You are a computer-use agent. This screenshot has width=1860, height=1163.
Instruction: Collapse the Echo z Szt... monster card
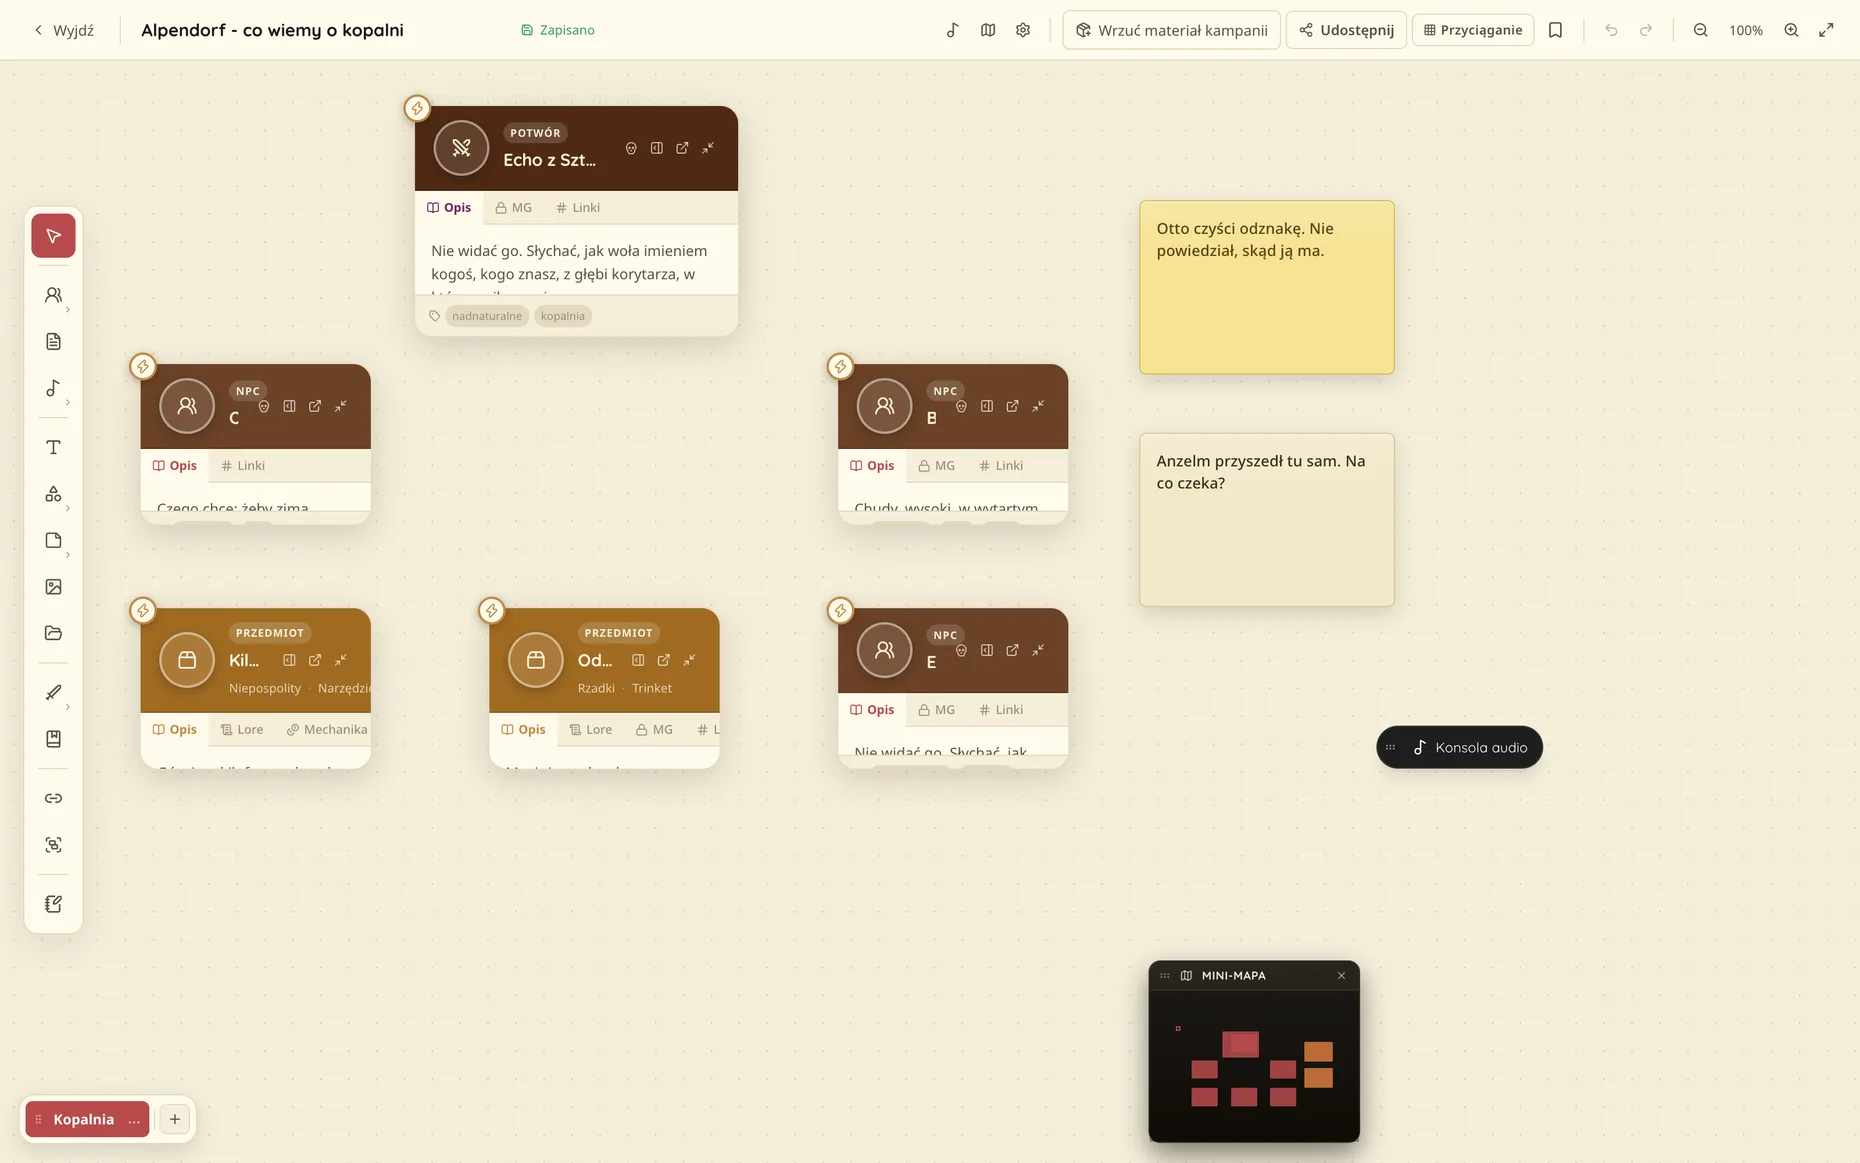[x=708, y=148]
